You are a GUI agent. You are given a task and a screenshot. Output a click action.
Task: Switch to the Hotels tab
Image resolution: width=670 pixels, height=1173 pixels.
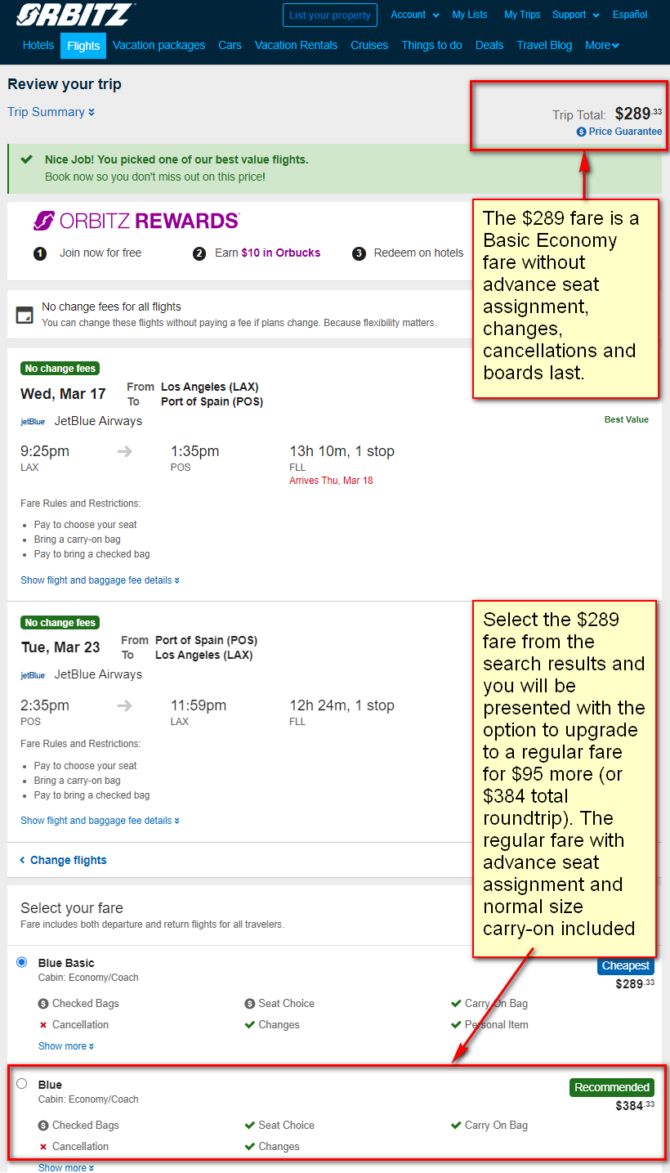click(38, 46)
